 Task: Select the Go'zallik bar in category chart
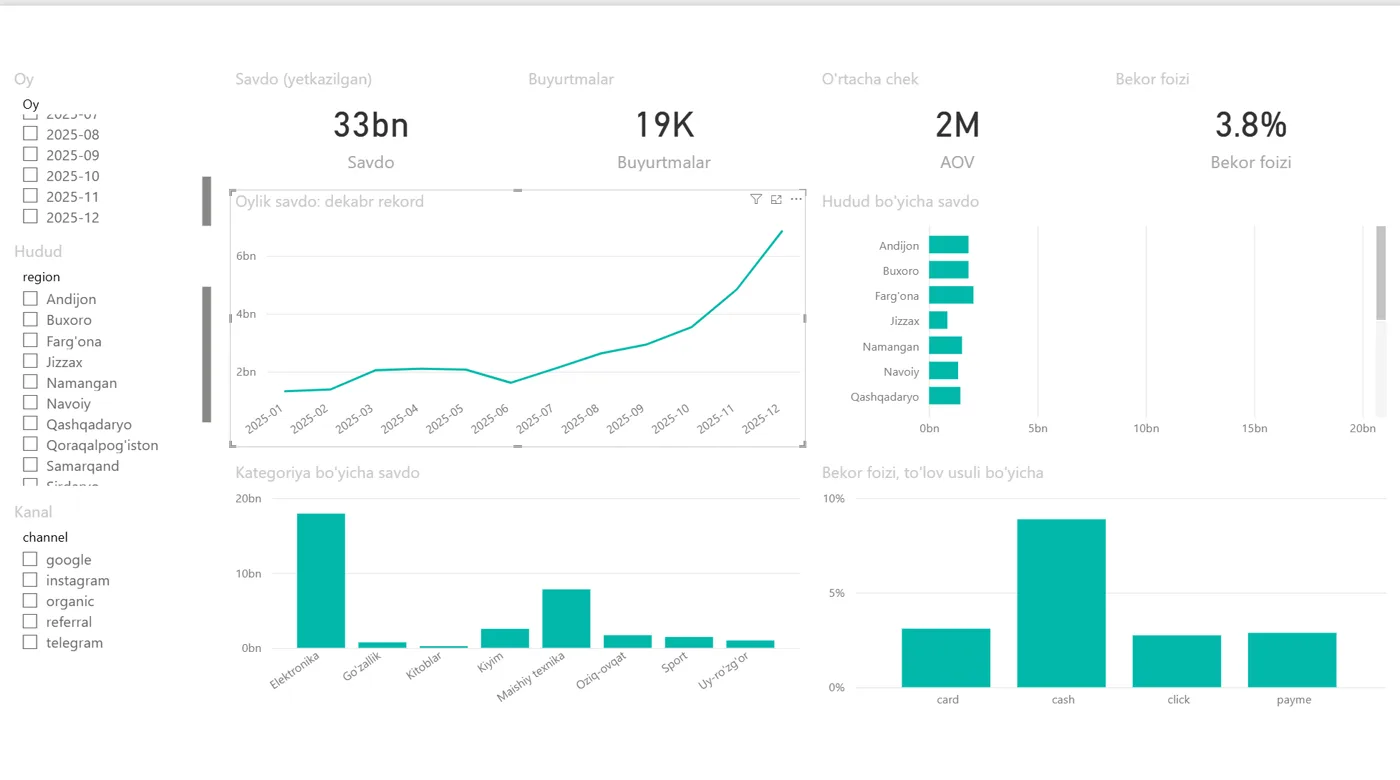[x=382, y=645]
